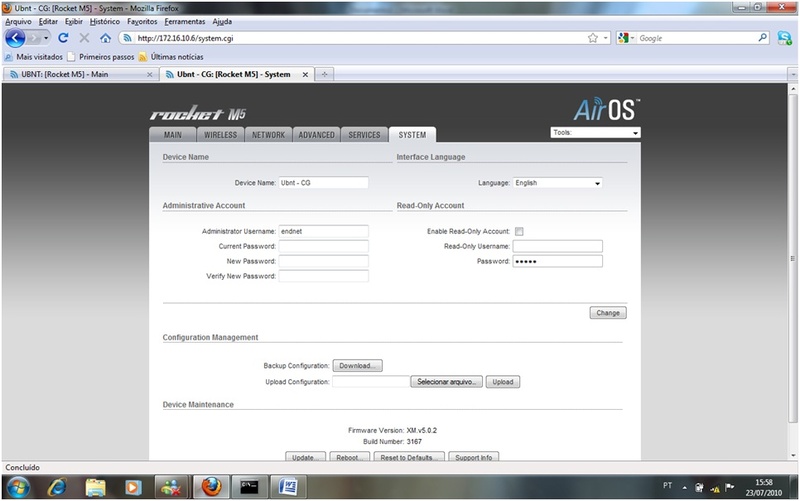Open the Arquivo menu
The image size is (800, 501).
tap(18, 21)
